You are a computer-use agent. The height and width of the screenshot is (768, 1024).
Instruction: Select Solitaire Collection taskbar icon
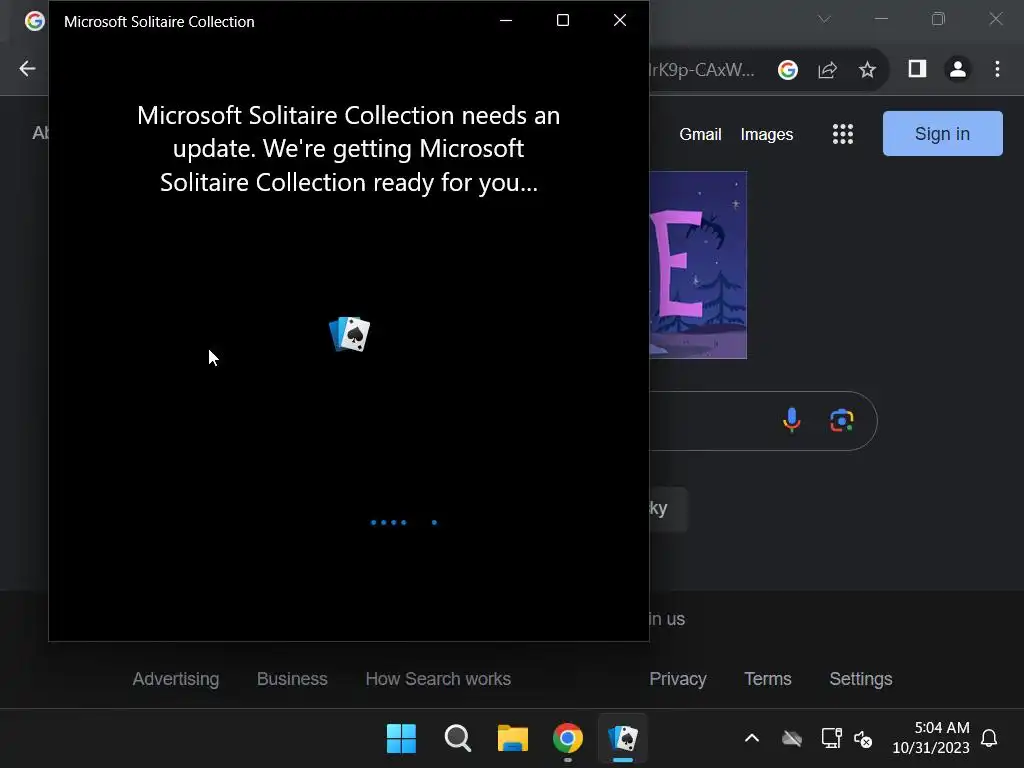(x=623, y=739)
